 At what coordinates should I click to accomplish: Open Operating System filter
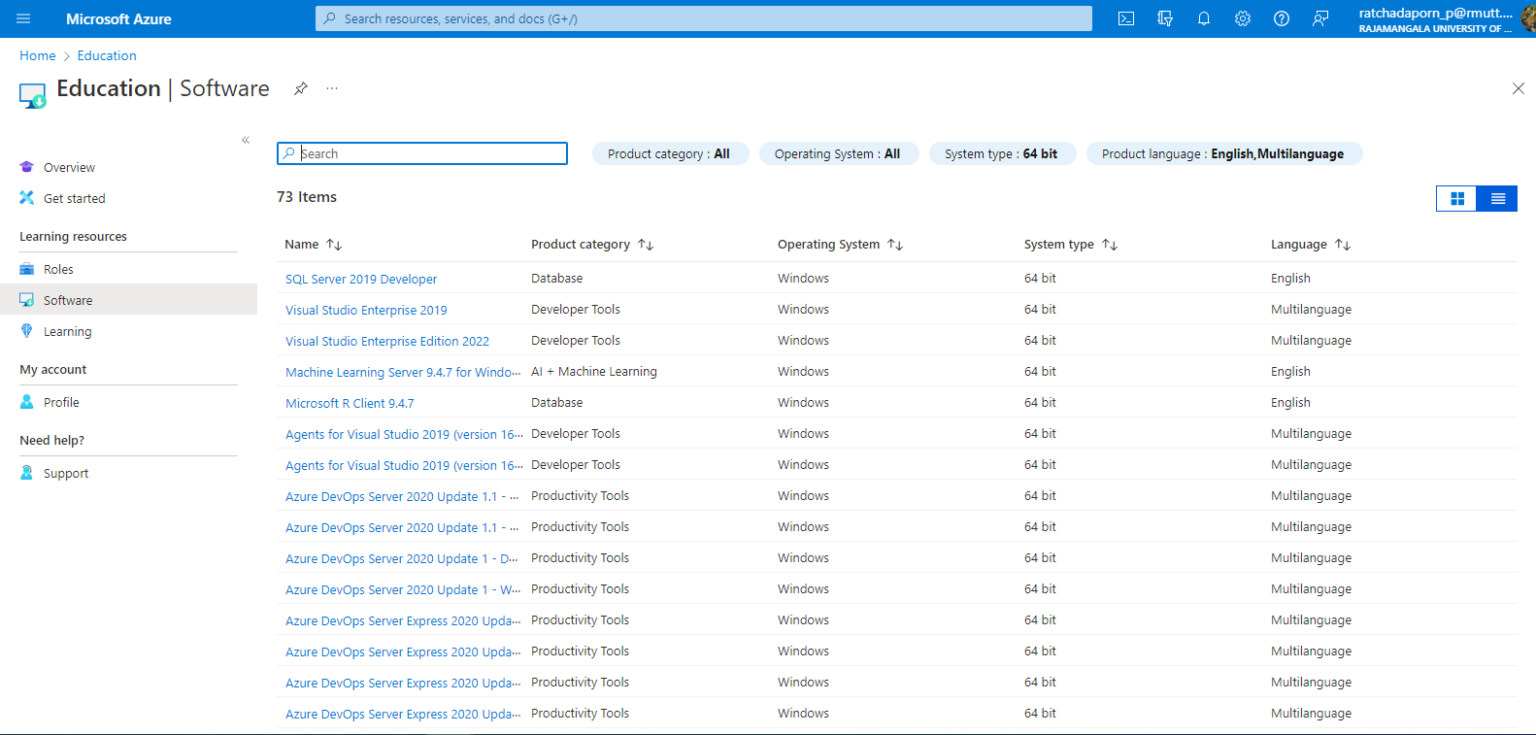click(x=838, y=154)
